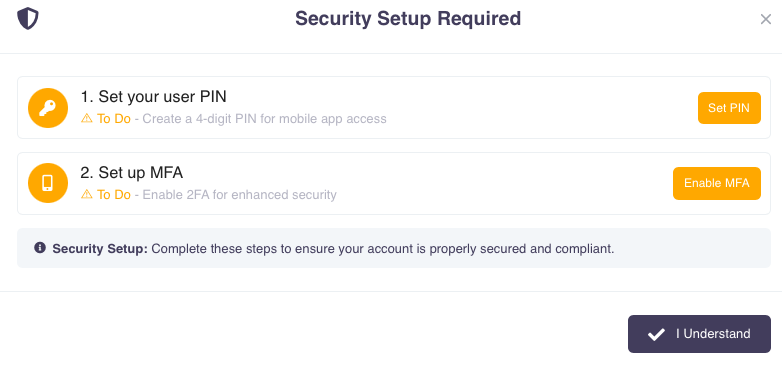782x367 pixels.
Task: Click the Set PIN button
Action: (x=729, y=108)
